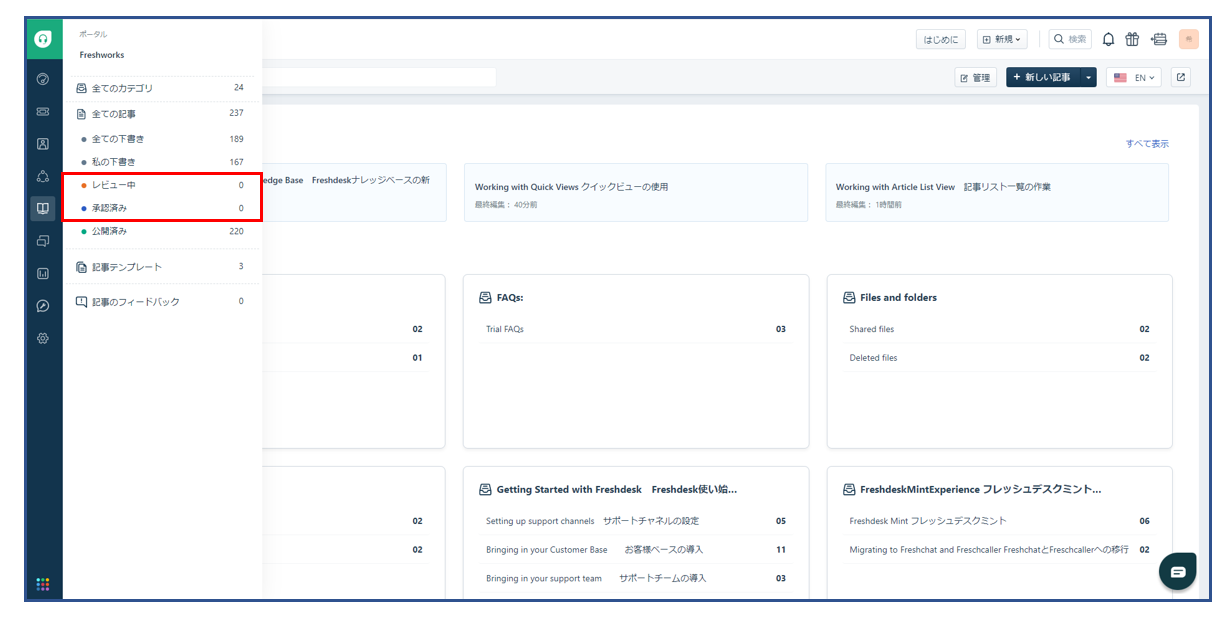
Task: Click the gift box icon
Action: coord(1132,39)
